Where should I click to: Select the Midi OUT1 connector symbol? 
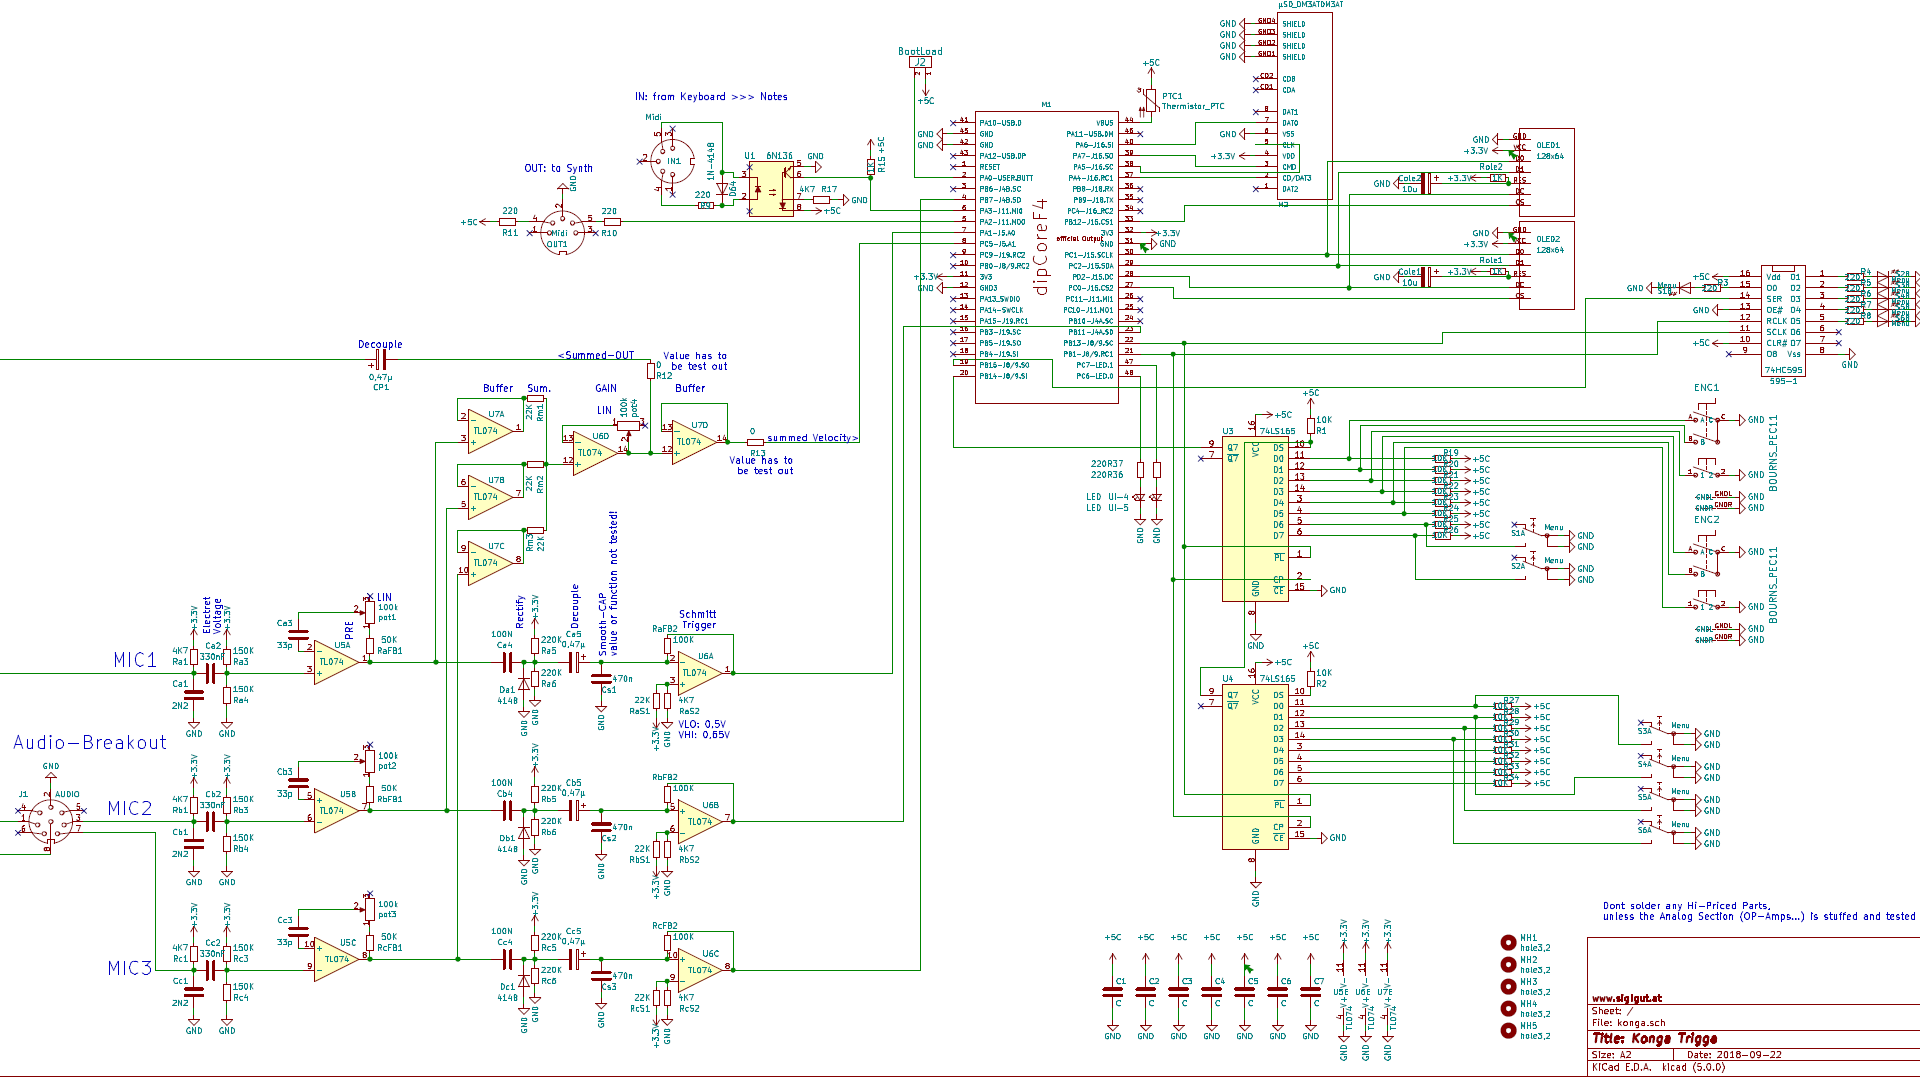[560, 232]
